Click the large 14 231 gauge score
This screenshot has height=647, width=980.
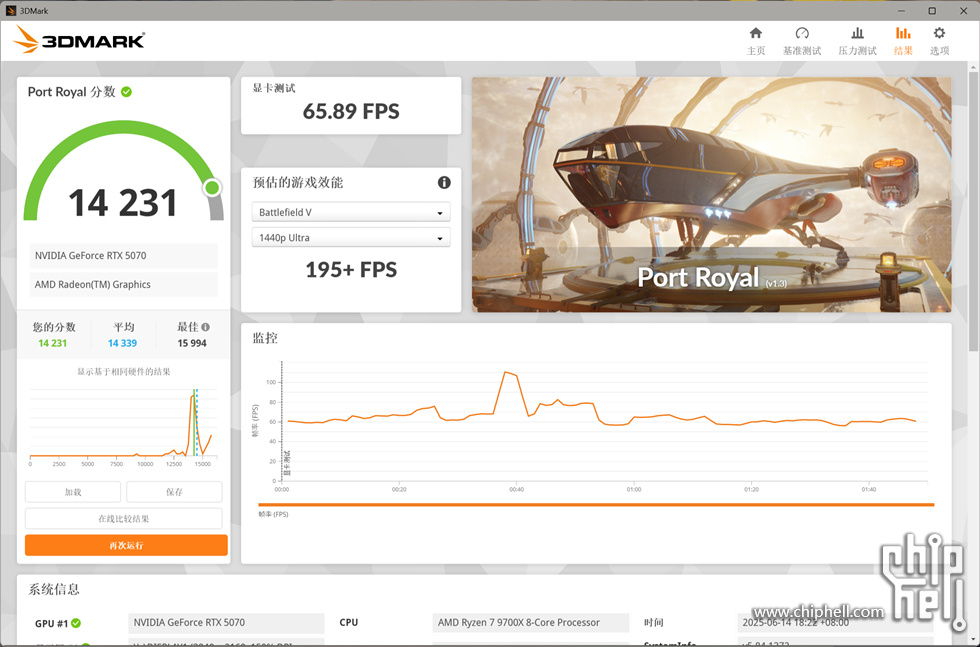click(123, 203)
